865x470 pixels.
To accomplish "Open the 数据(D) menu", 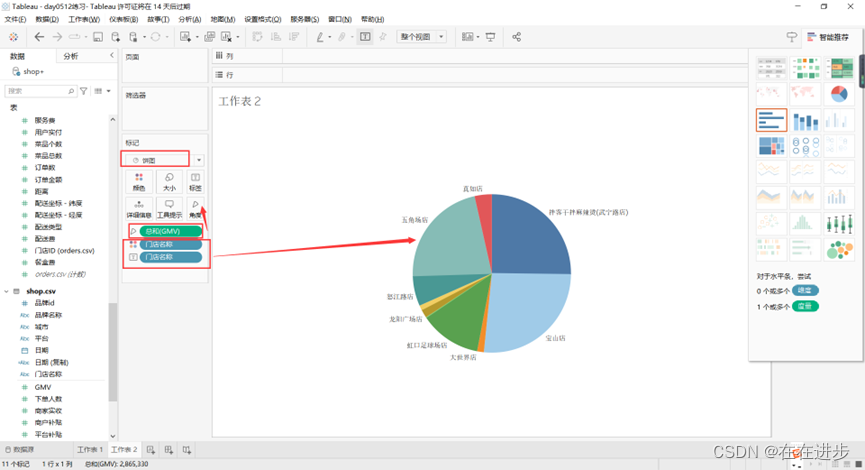I will (47, 19).
